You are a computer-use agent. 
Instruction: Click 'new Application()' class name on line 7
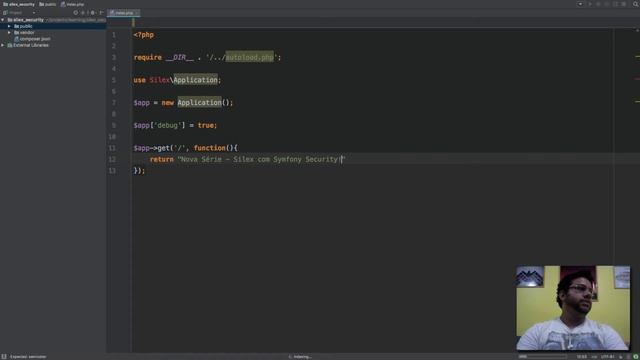click(x=199, y=102)
